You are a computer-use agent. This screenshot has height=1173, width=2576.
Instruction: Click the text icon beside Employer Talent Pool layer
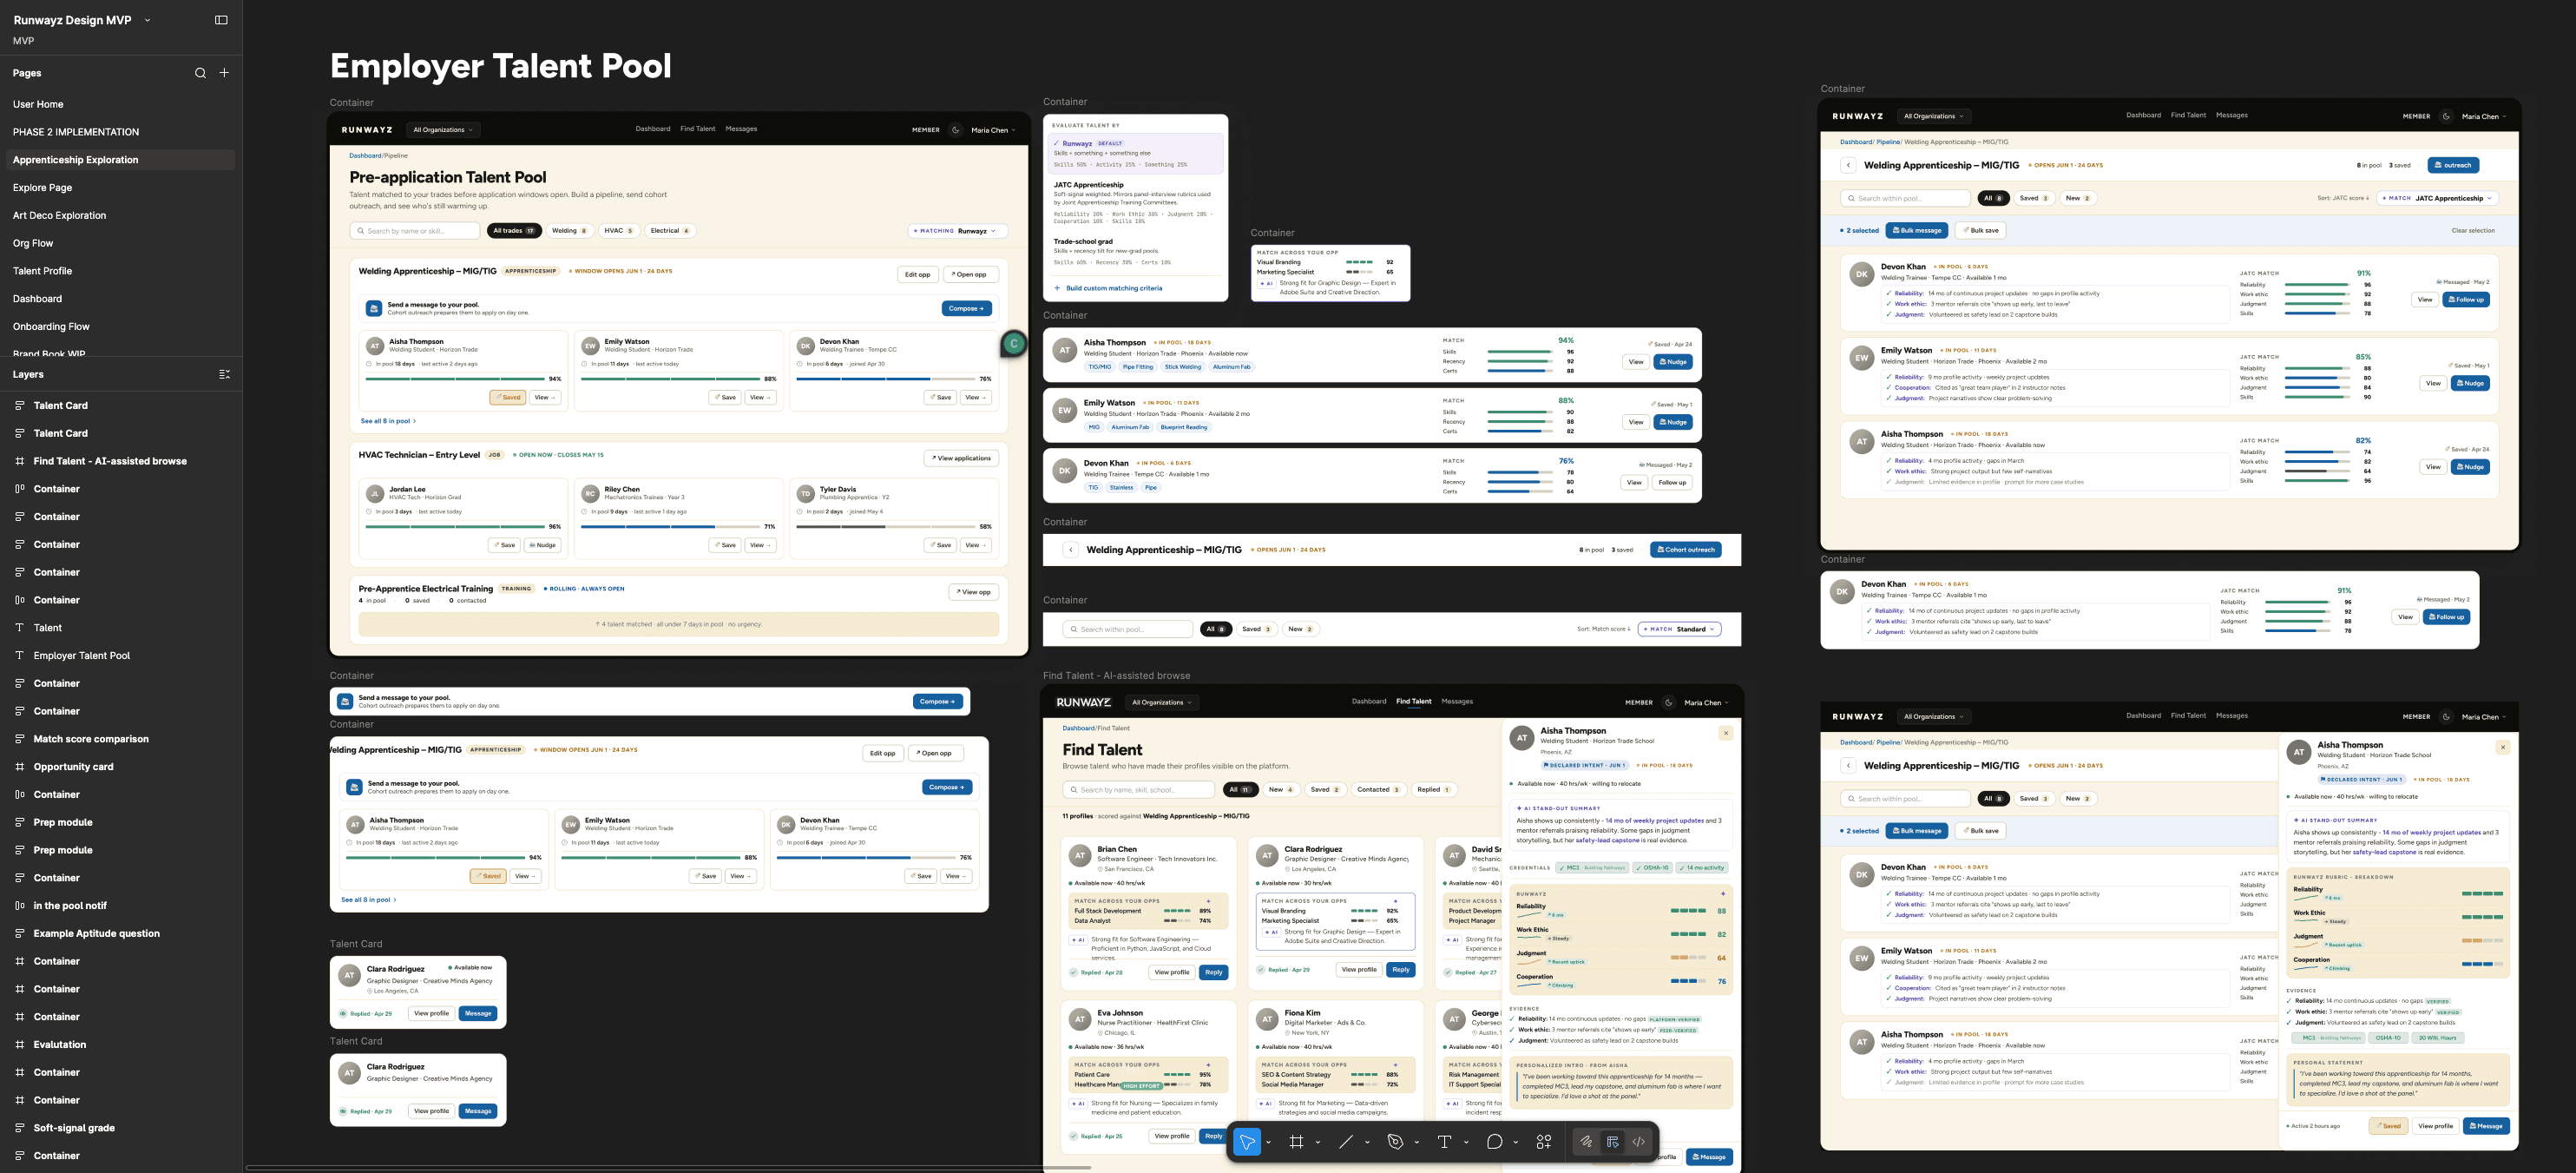(x=20, y=656)
